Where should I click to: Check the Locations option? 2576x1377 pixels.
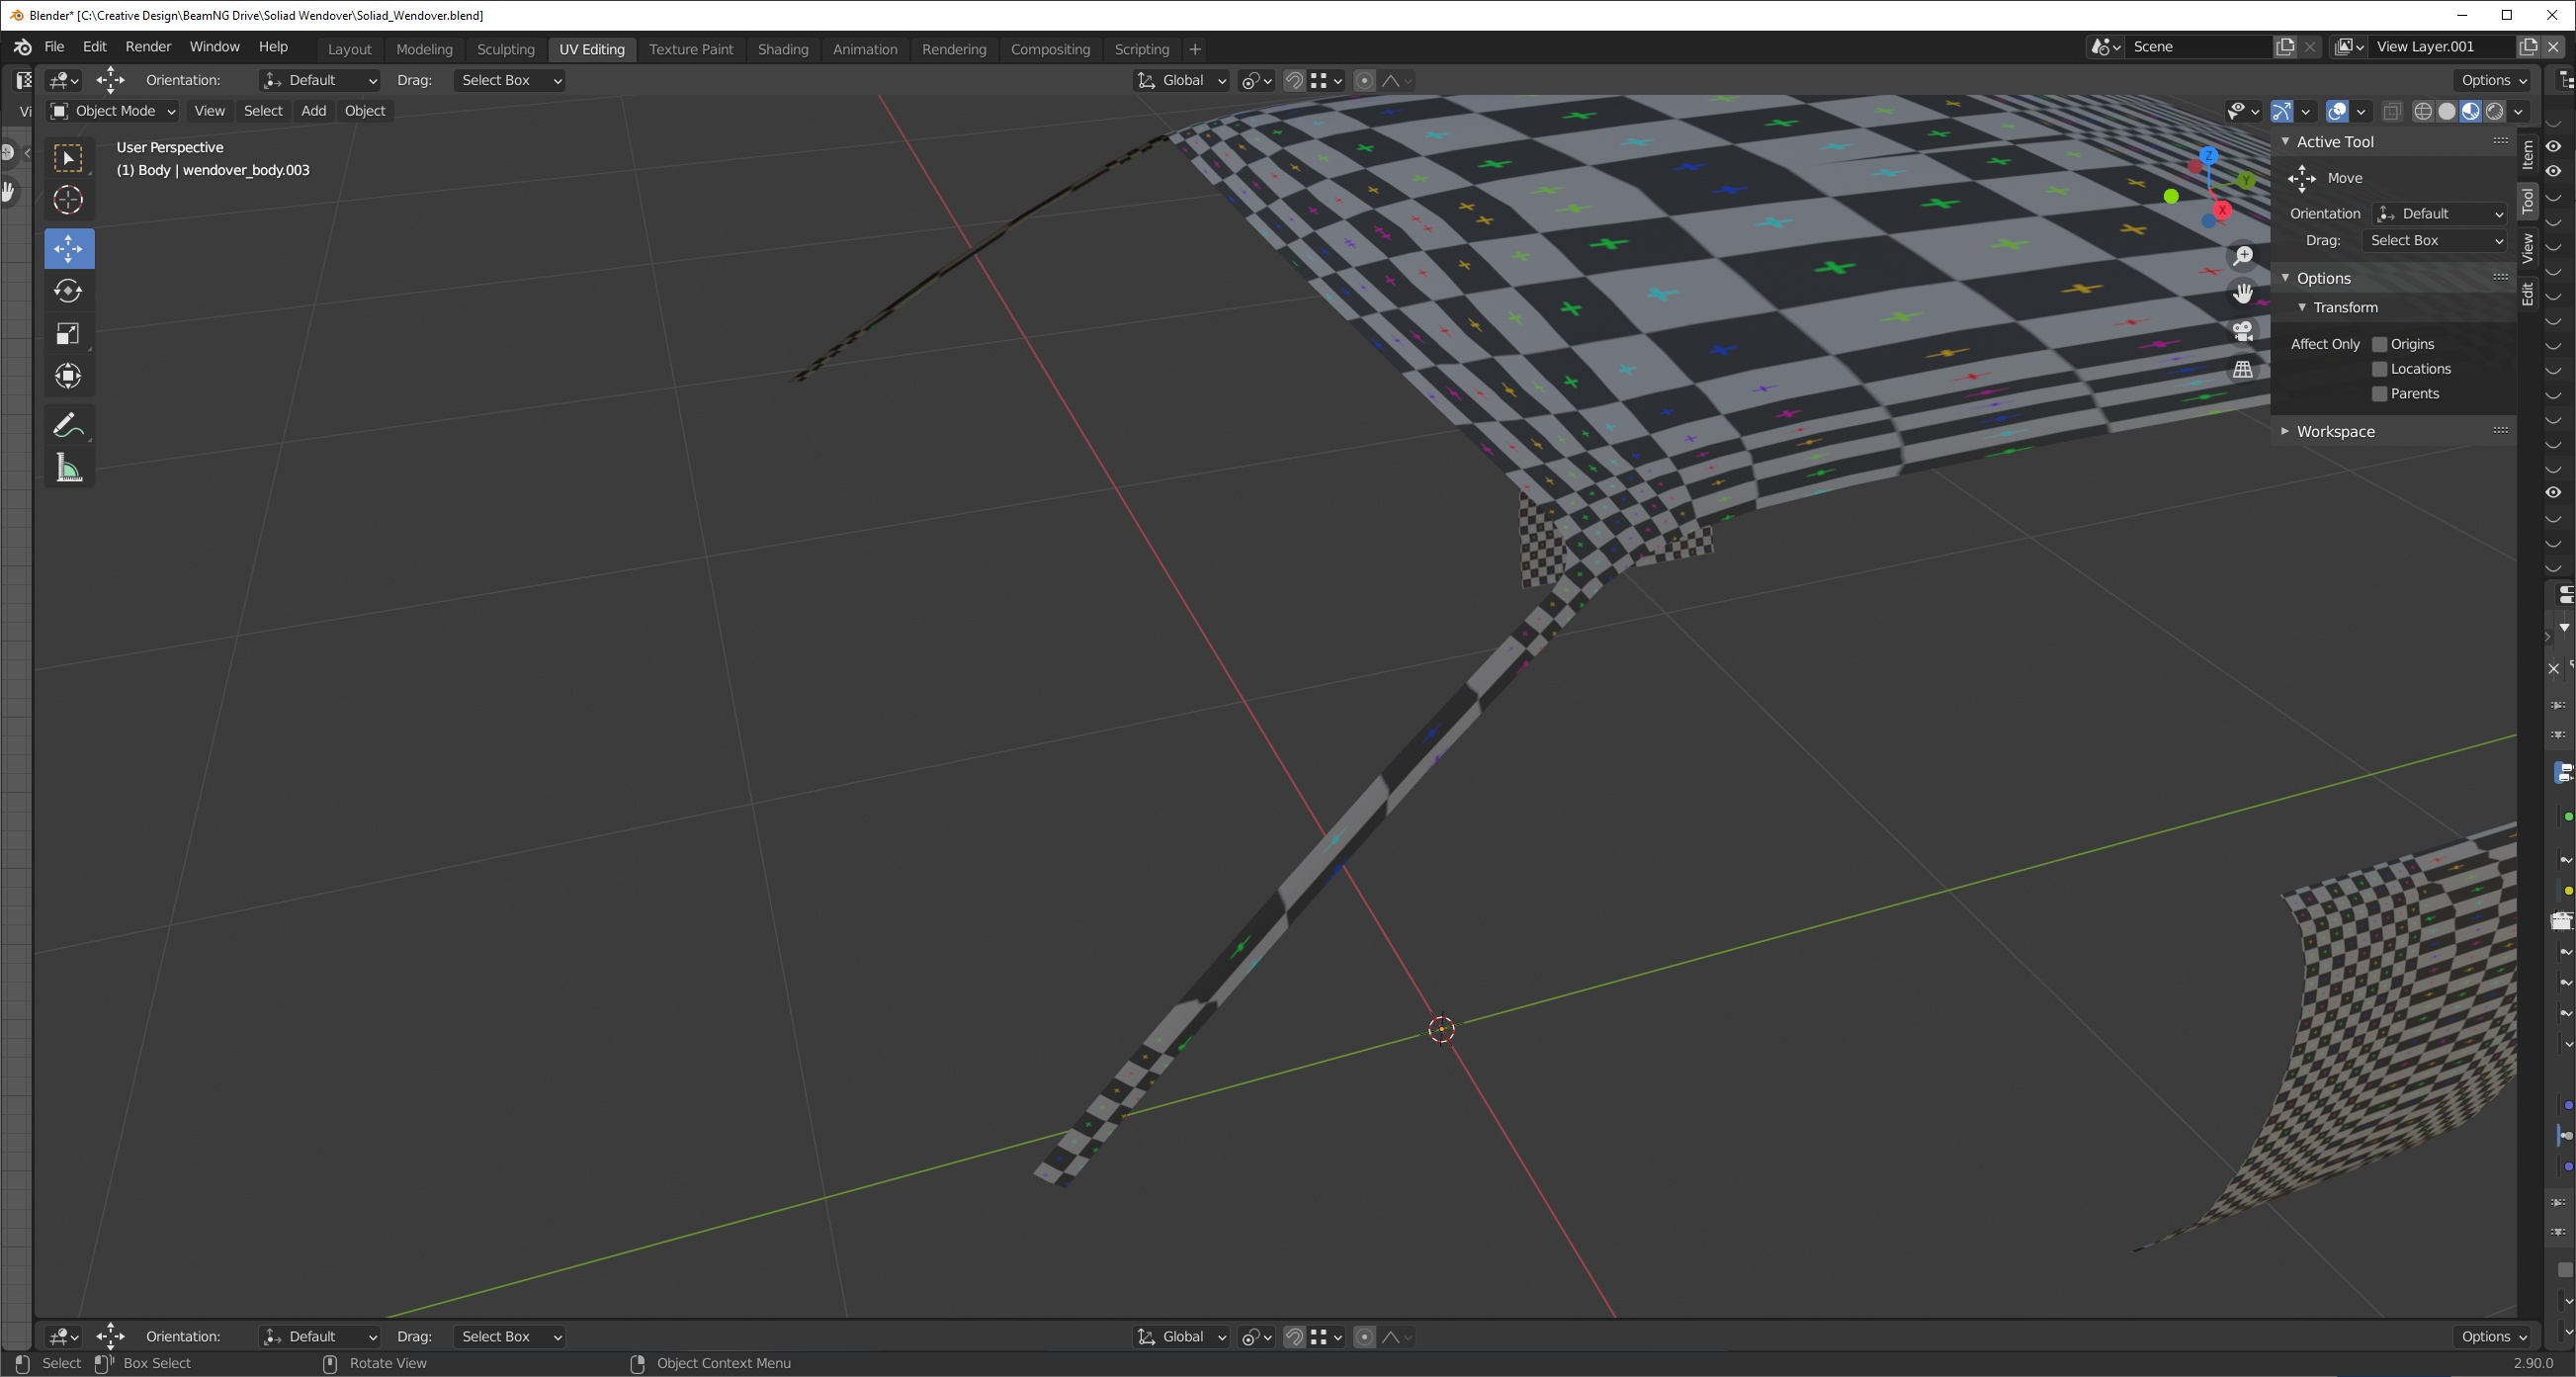coord(2380,369)
